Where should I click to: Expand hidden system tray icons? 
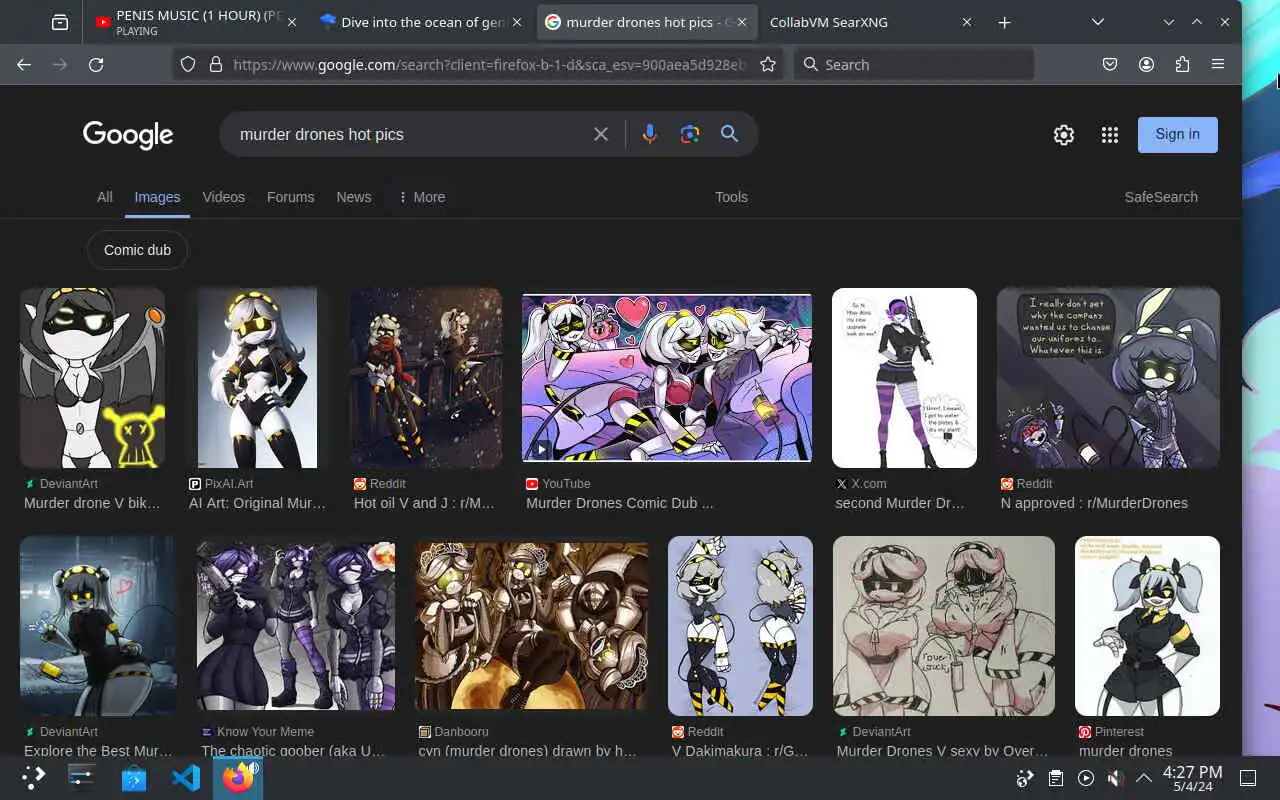pos(1144,778)
